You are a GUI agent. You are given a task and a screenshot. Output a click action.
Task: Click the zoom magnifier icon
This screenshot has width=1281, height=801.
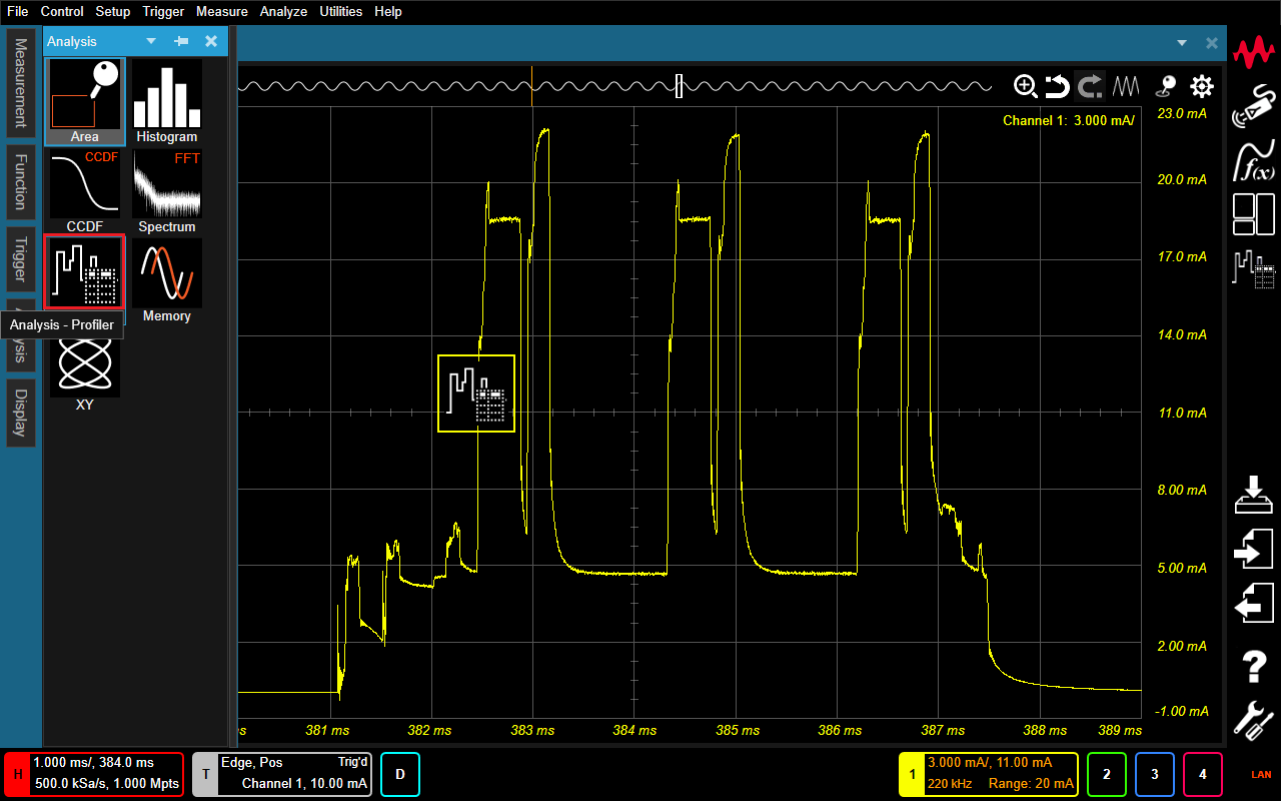tap(1025, 86)
